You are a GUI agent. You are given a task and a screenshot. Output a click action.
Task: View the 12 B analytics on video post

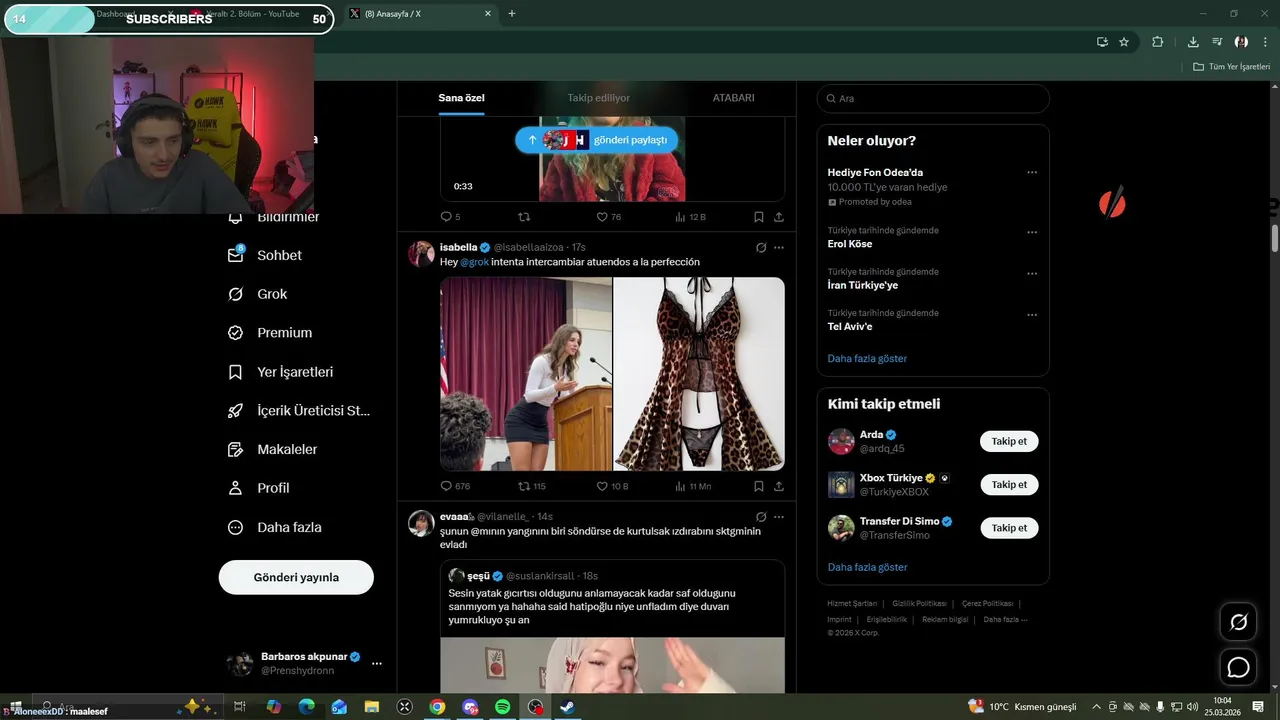[691, 217]
